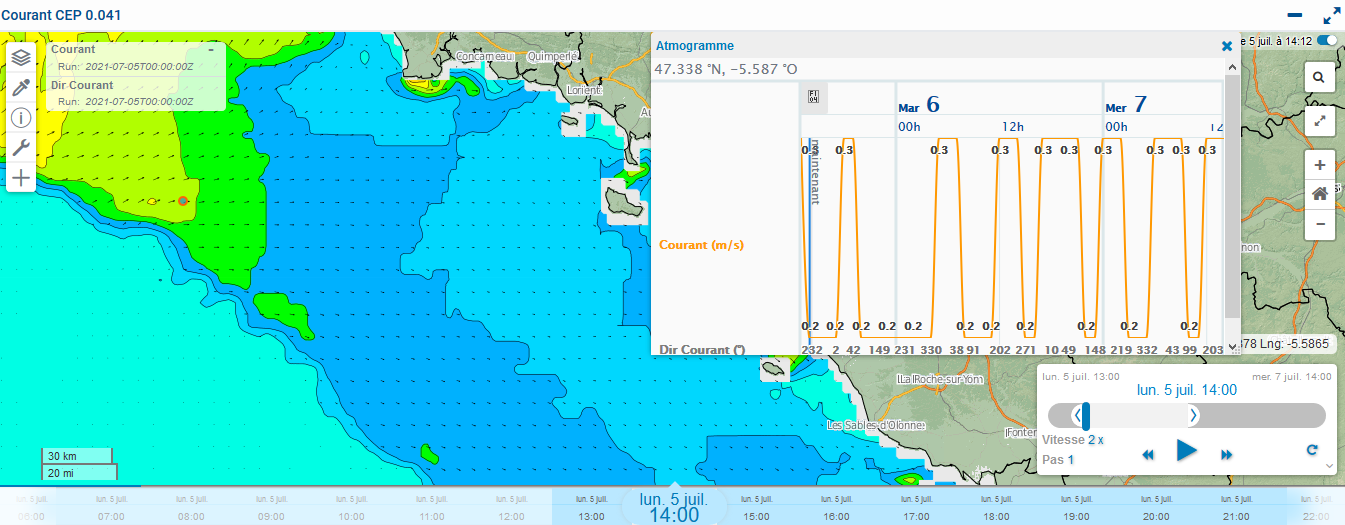Select the eyedropper probe tool
Image resolution: width=1345 pixels, height=525 pixels.
[x=21, y=88]
